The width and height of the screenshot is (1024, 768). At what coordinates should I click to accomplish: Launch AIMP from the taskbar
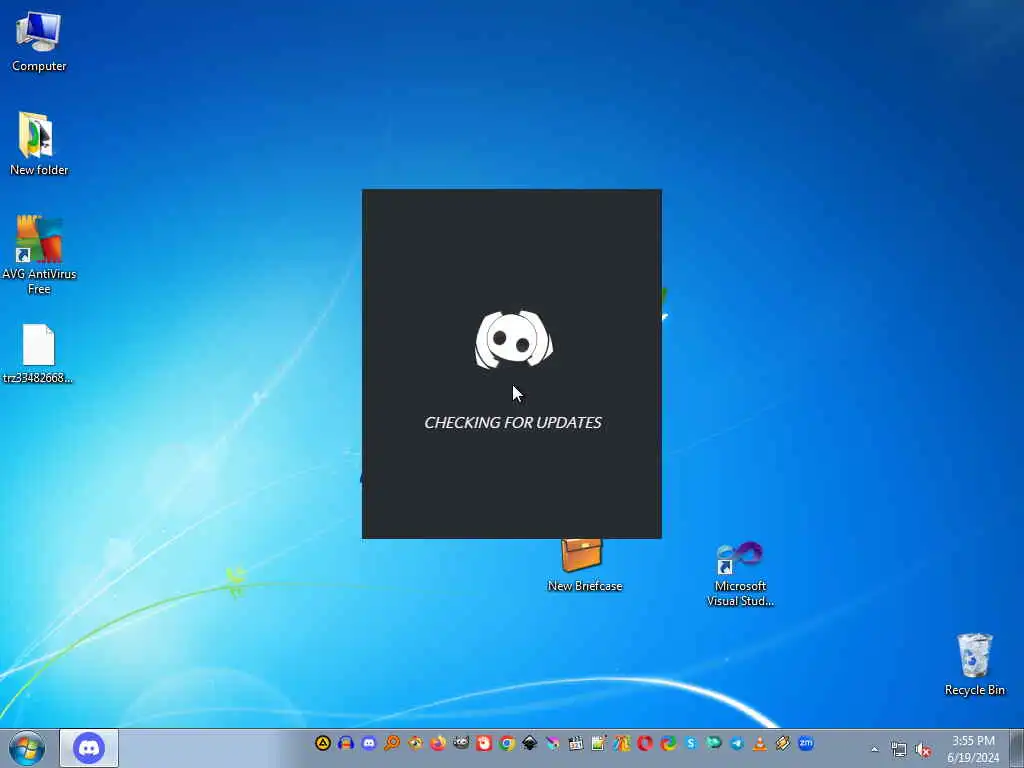pos(323,743)
